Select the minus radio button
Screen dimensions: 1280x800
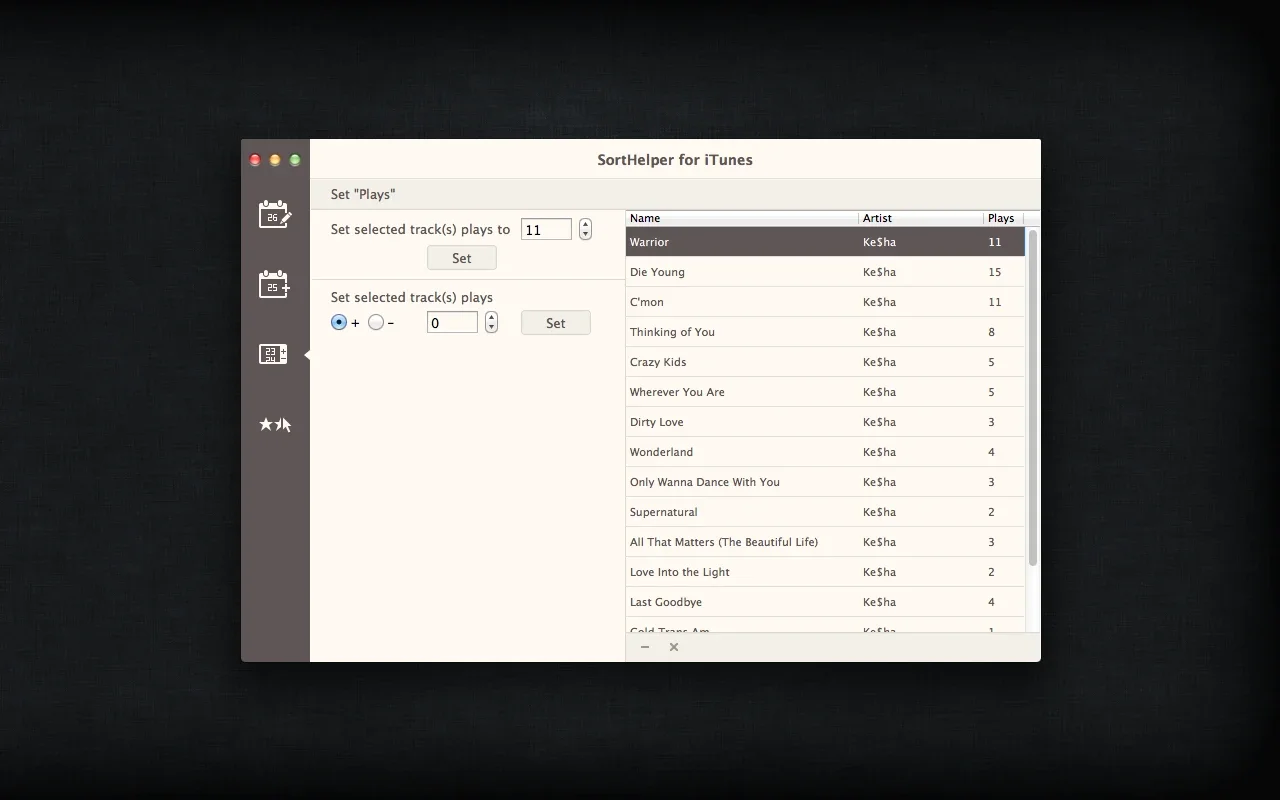[376, 322]
